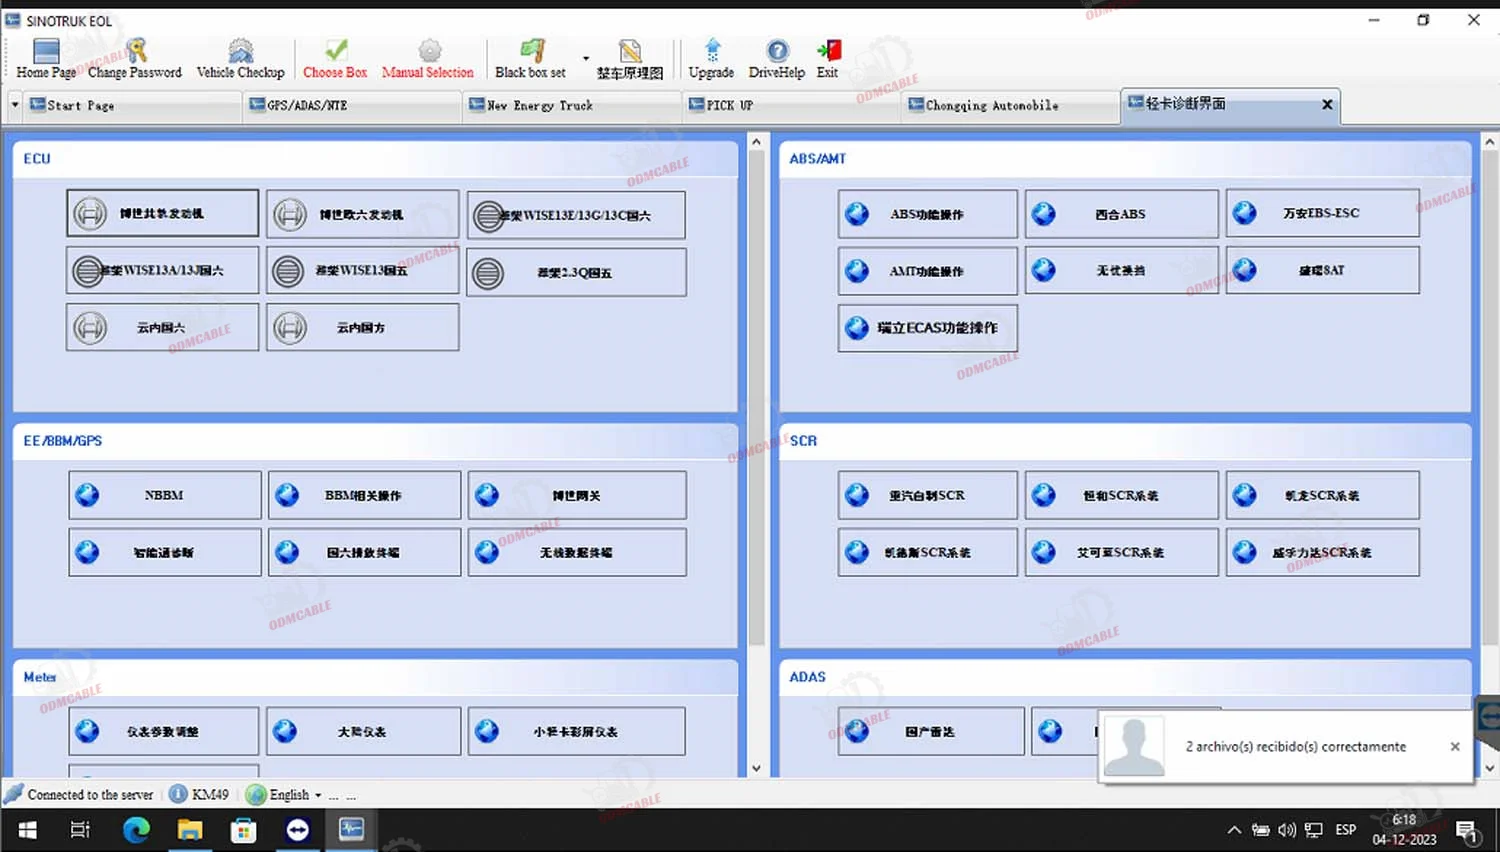Switch to the New Energy Truck tab
1500x852 pixels.
click(540, 105)
